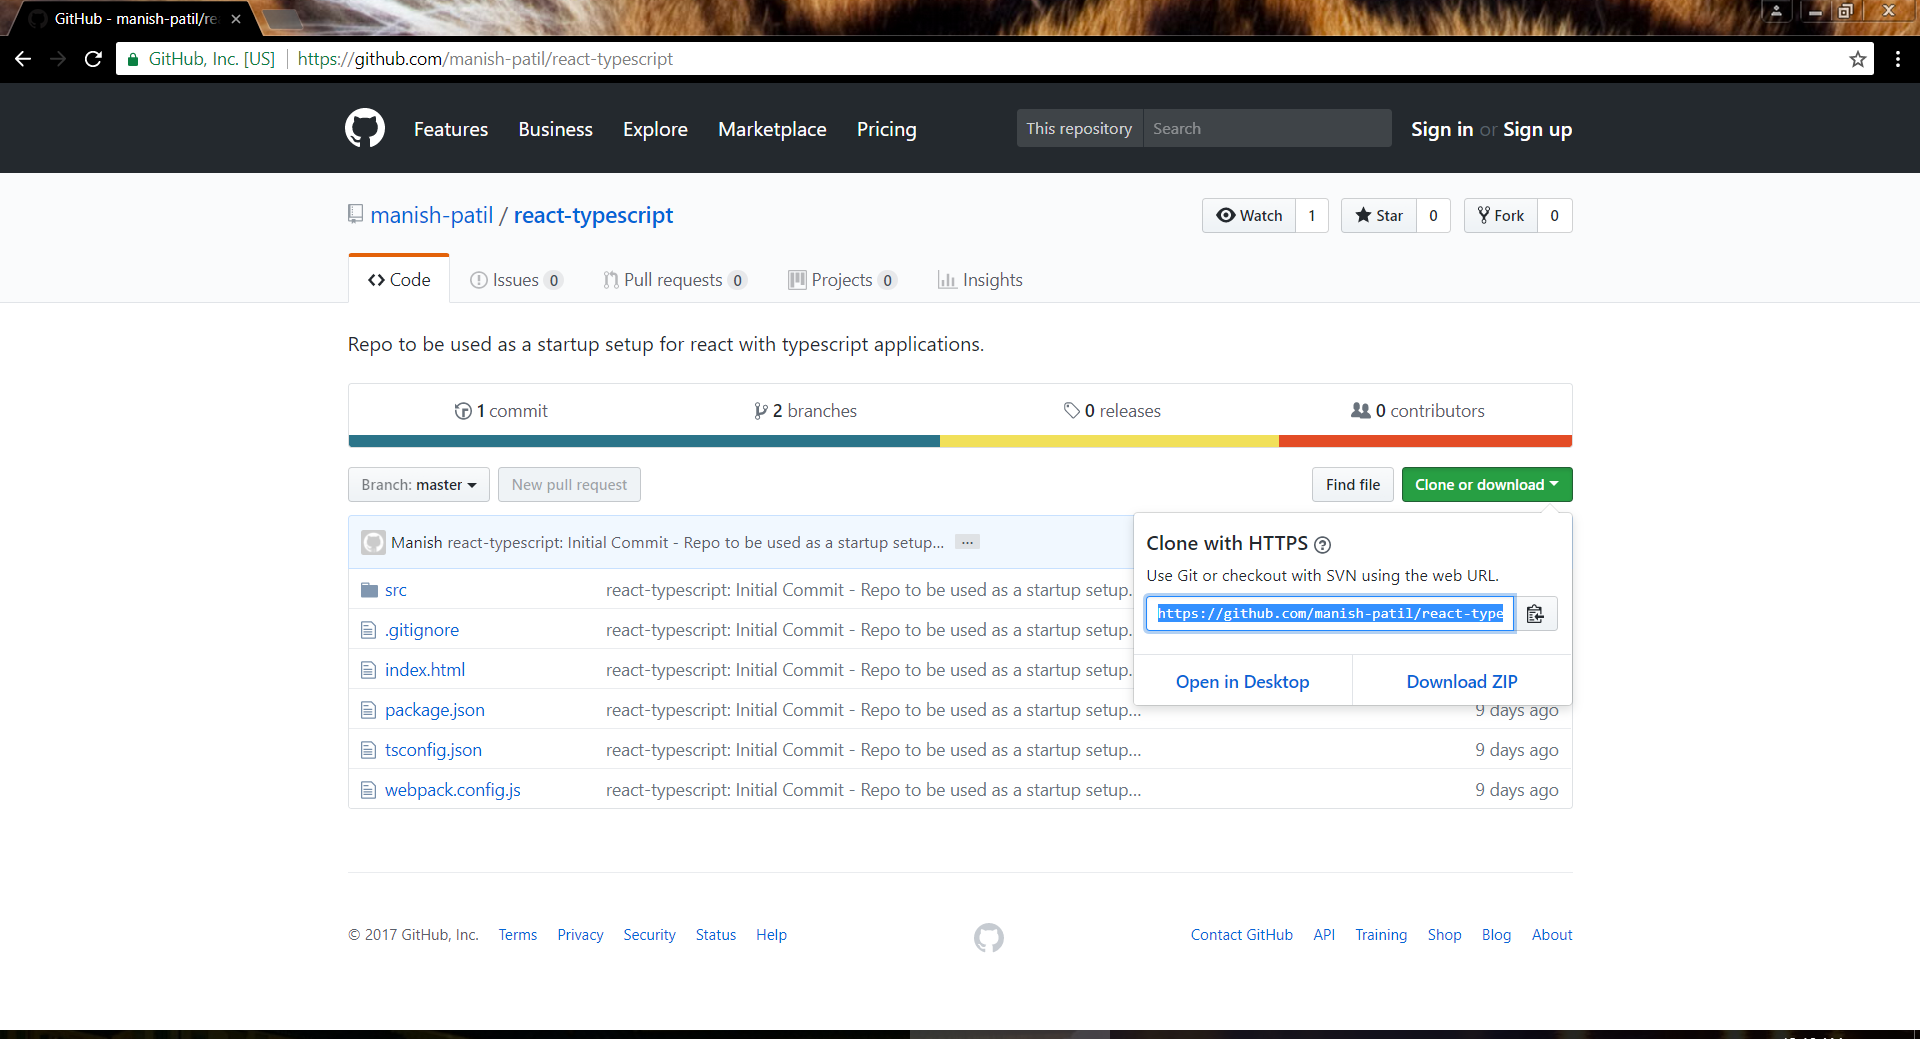Click the blue TypeScript segment of the language bar
This screenshot has height=1039, width=1920.
tap(644, 441)
